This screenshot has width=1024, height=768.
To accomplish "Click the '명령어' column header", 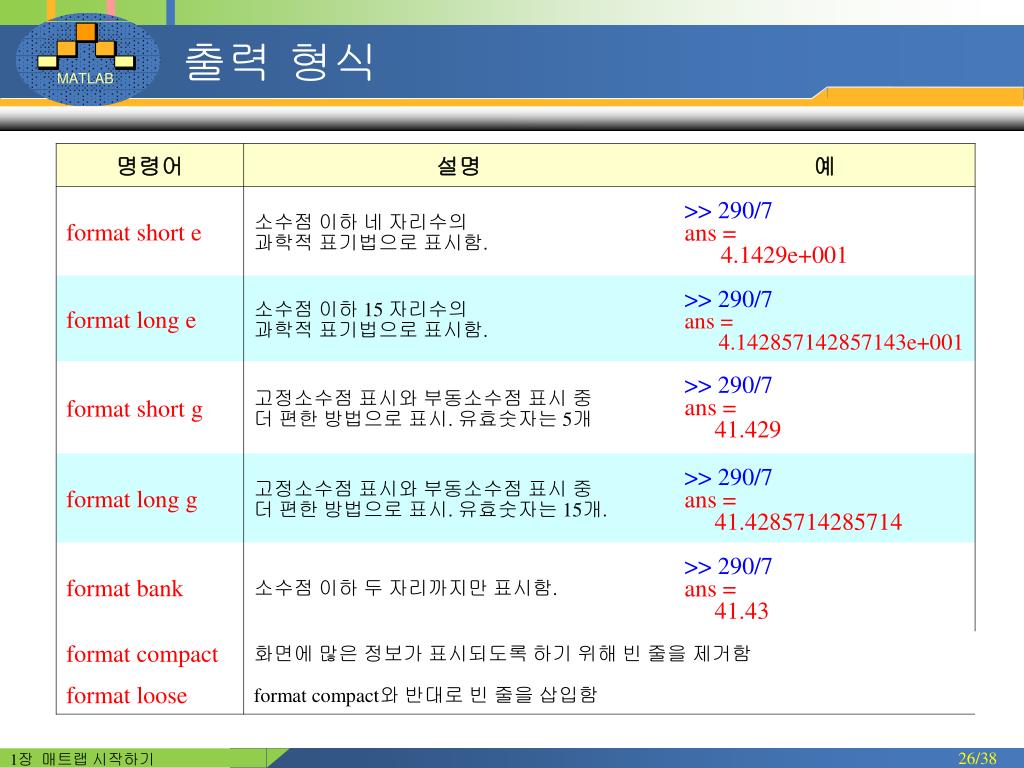I will (150, 166).
